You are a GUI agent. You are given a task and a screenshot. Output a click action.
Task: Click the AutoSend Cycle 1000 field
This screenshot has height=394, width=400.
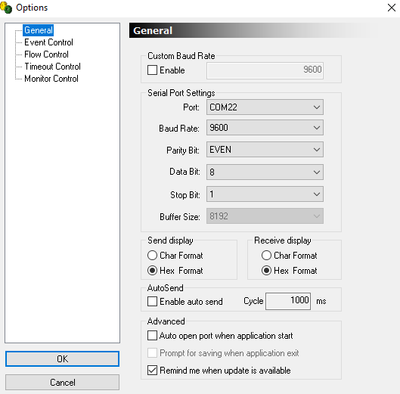click(288, 301)
